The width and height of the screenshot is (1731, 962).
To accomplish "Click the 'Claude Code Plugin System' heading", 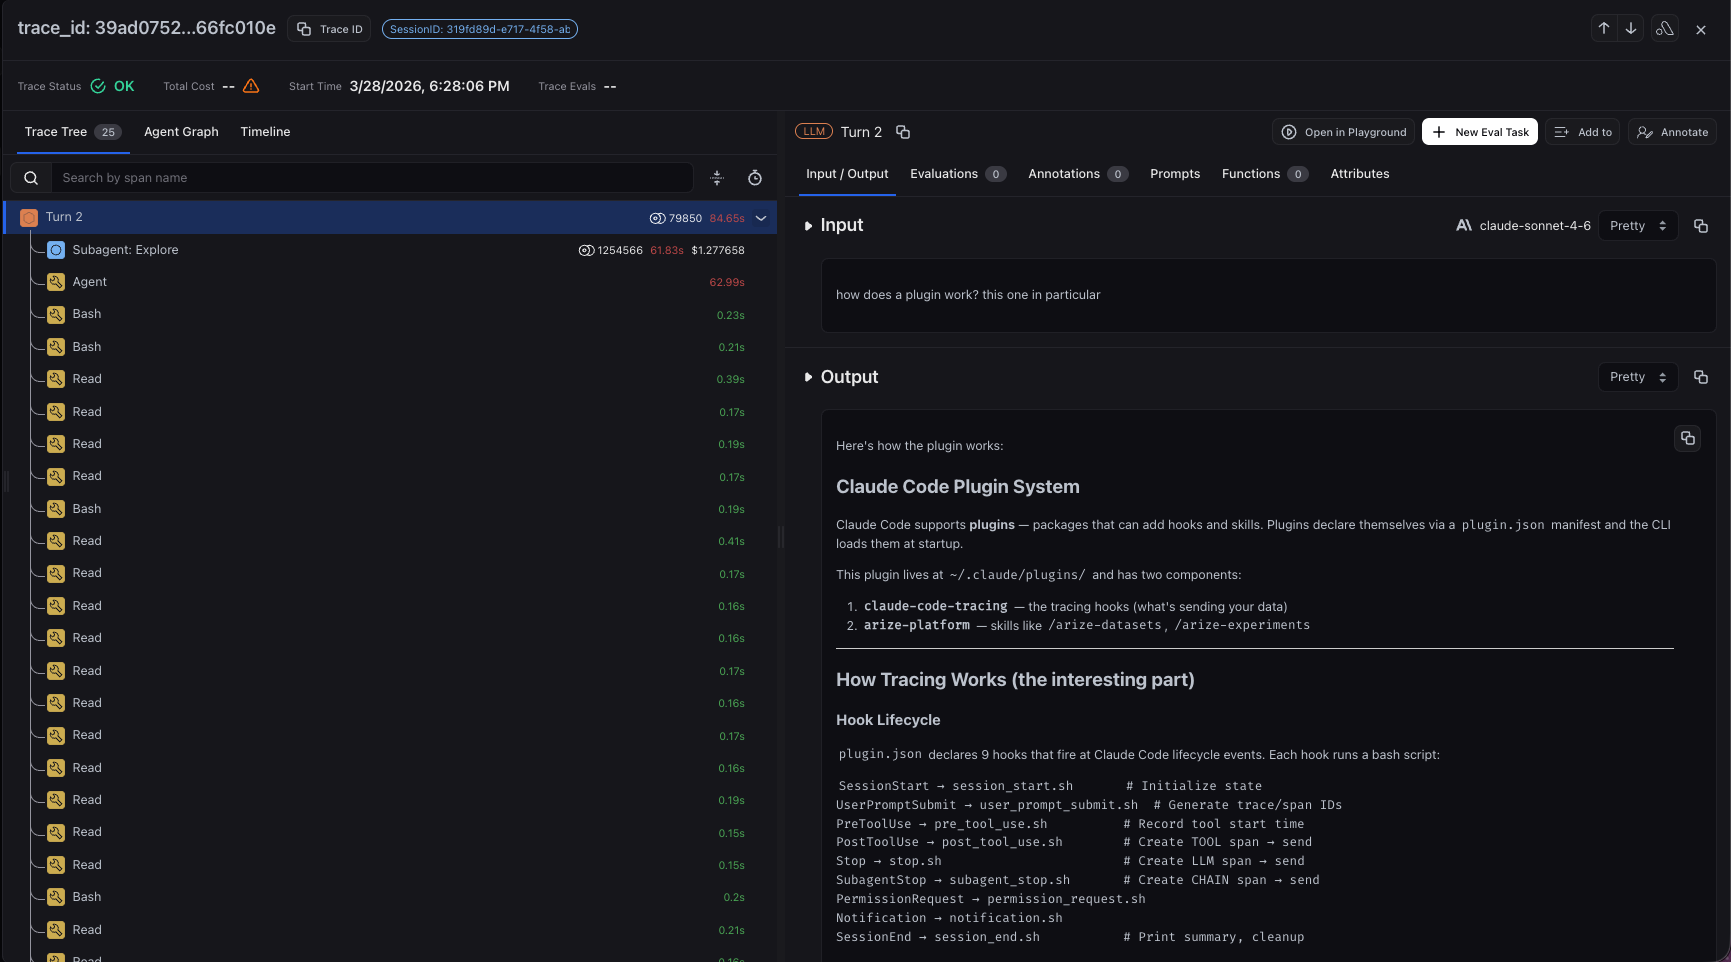I will tap(958, 487).
